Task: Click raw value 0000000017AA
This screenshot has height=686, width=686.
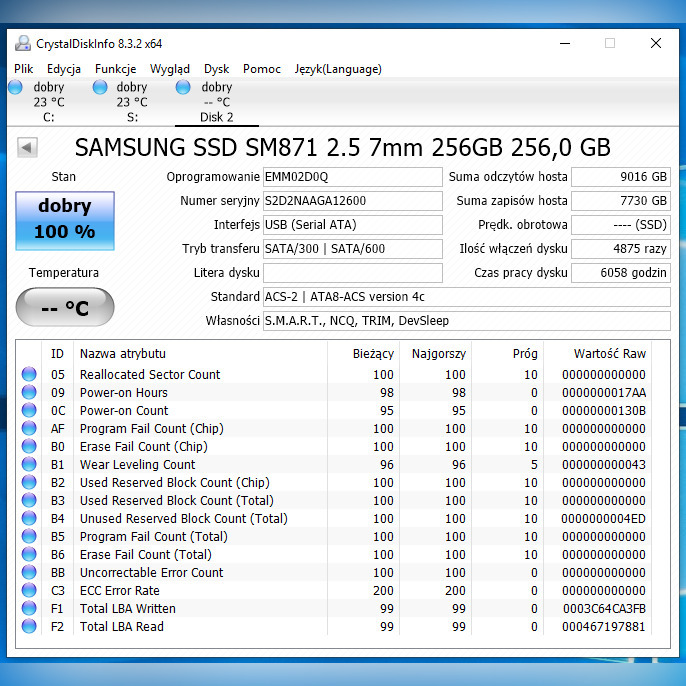Action: pos(604,392)
